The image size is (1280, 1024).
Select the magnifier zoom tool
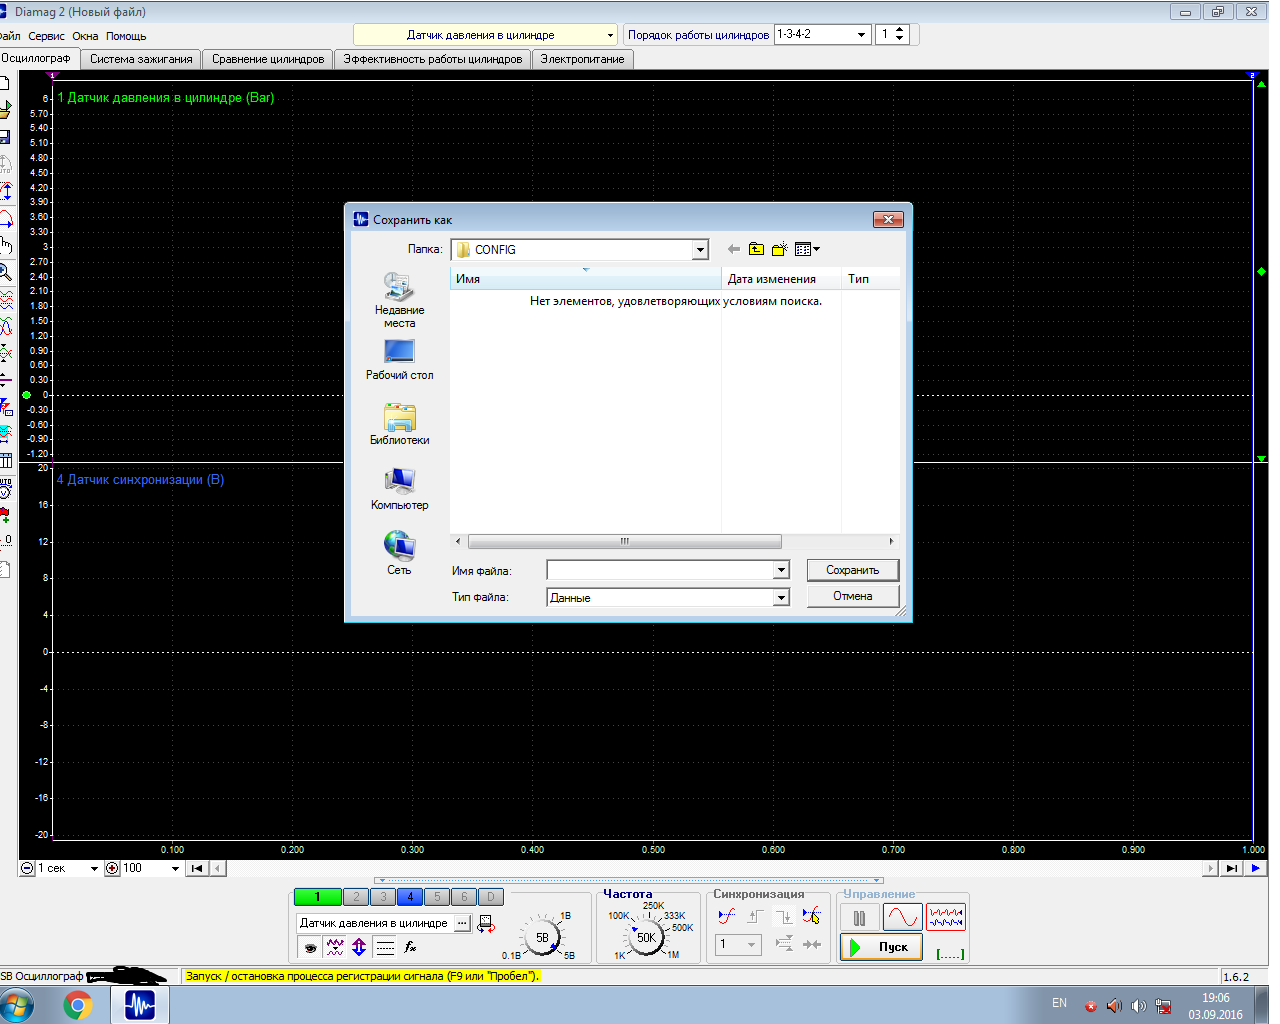[5, 272]
